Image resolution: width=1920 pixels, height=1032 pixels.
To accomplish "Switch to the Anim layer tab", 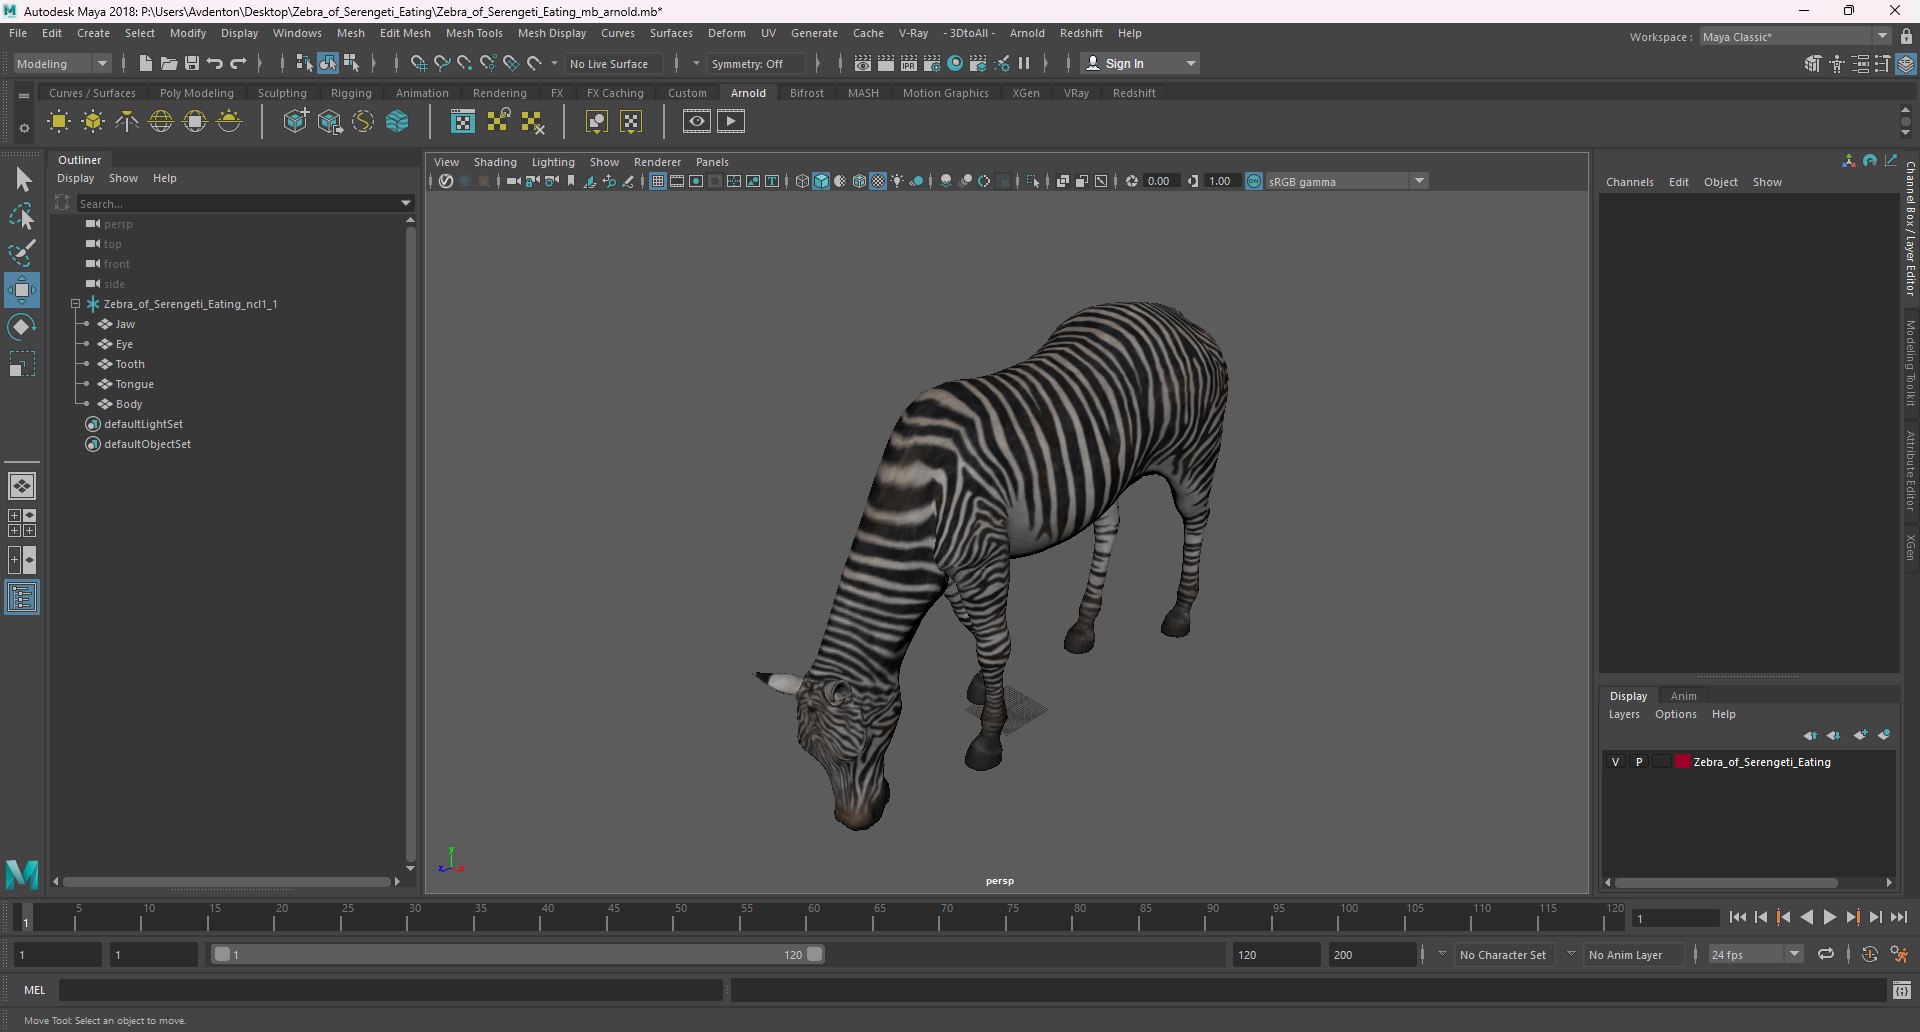I will pyautogui.click(x=1684, y=696).
